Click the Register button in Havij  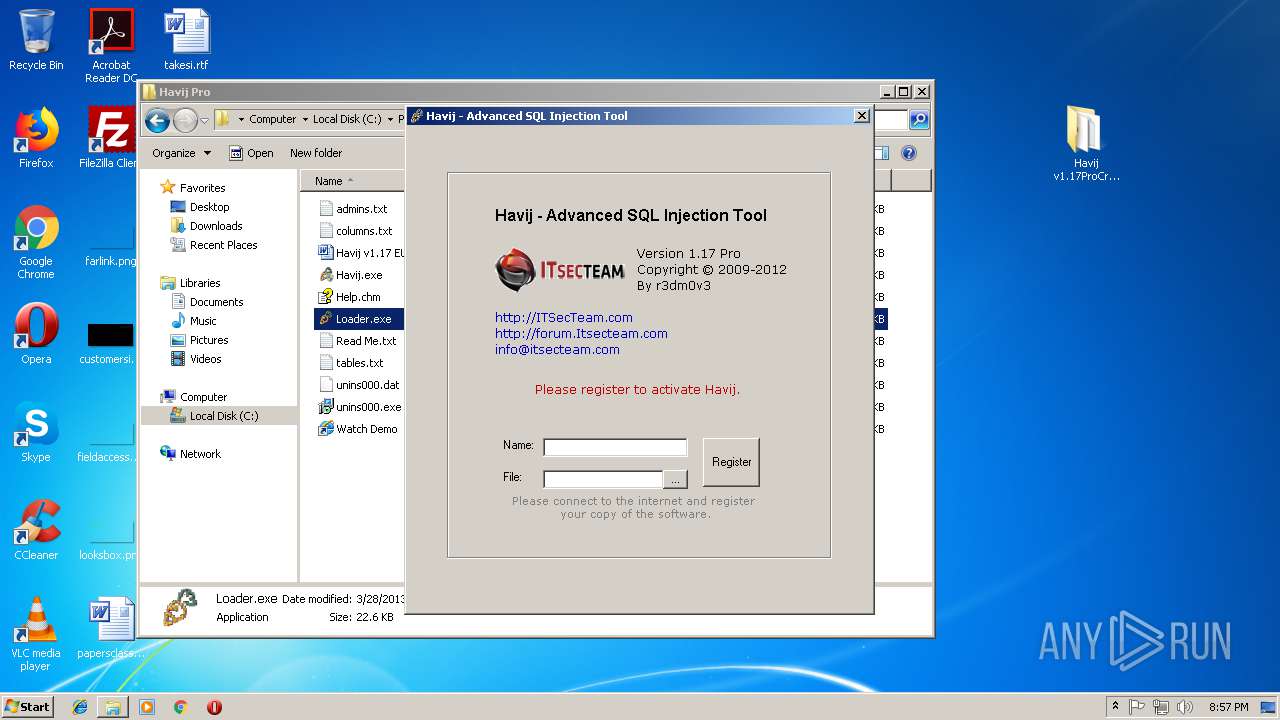click(x=731, y=462)
